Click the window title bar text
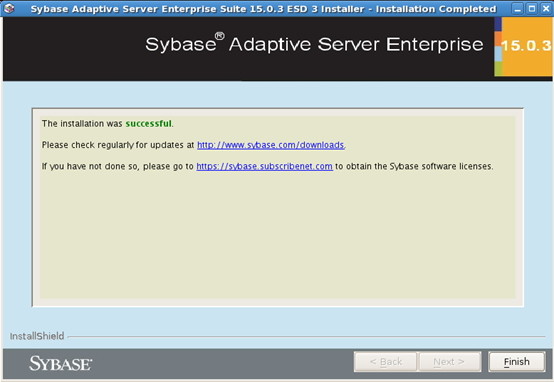554x382 pixels. click(263, 9)
